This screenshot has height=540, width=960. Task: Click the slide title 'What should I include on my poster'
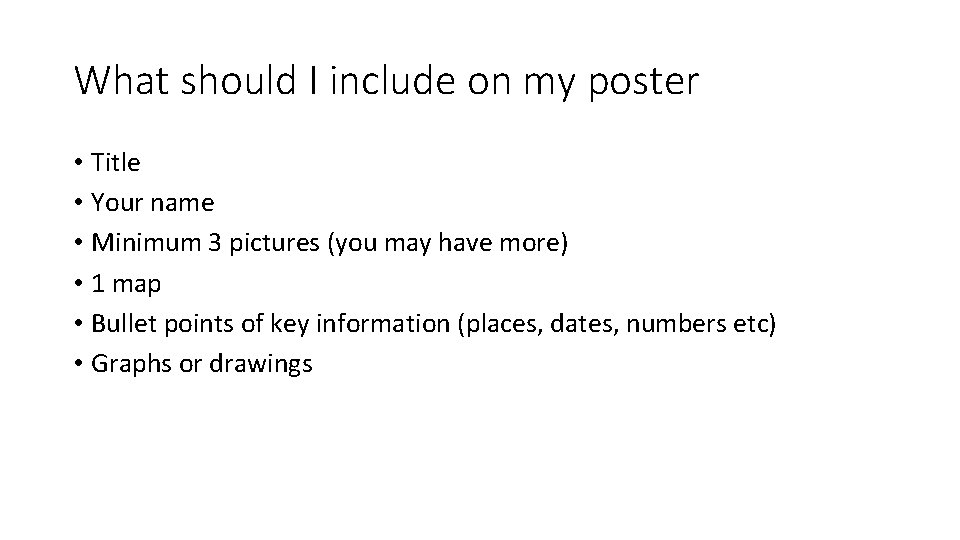[386, 81]
